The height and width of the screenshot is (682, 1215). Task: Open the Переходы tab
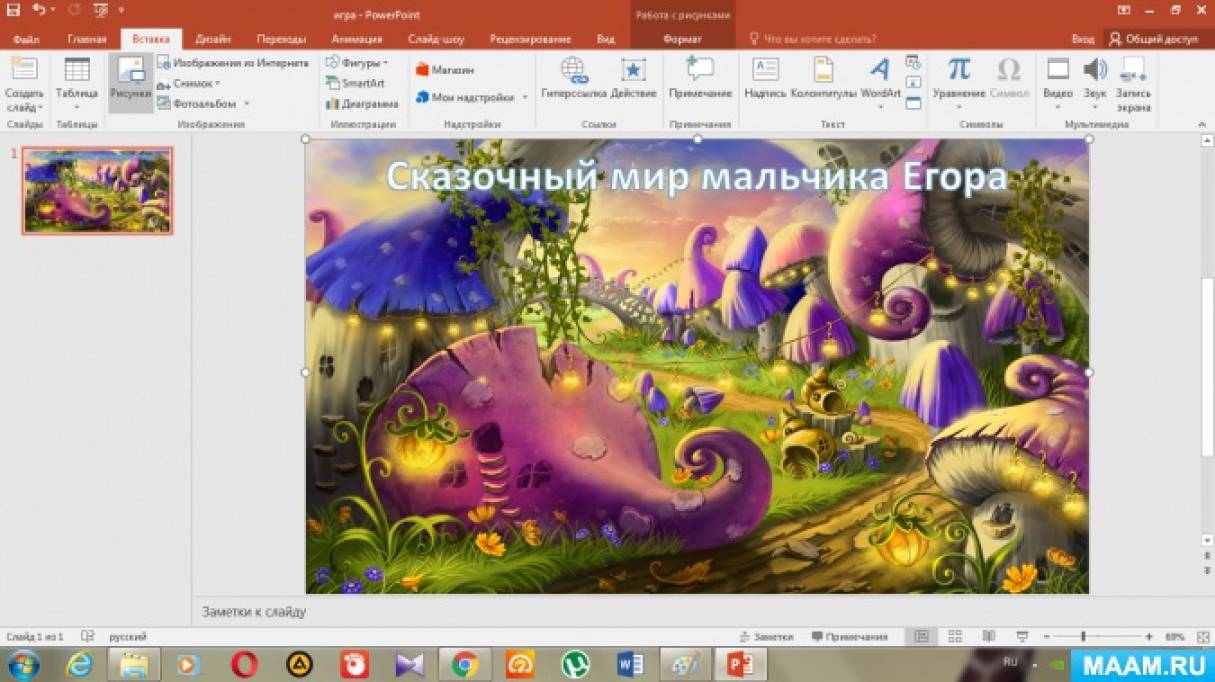pyautogui.click(x=281, y=39)
